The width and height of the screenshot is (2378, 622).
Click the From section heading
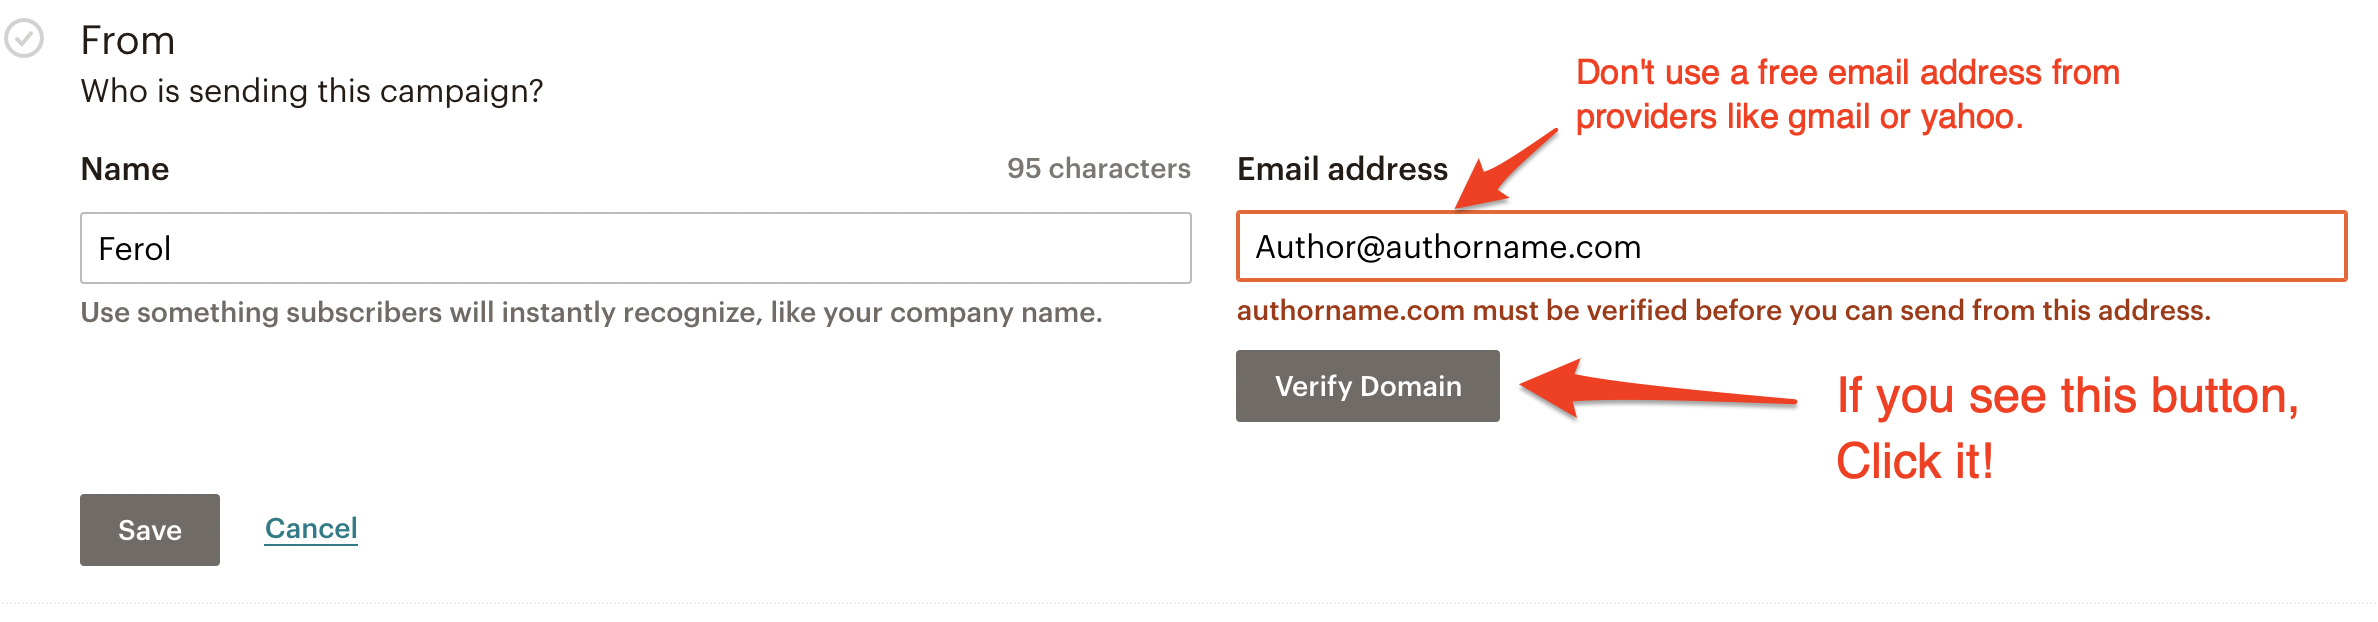(x=128, y=41)
